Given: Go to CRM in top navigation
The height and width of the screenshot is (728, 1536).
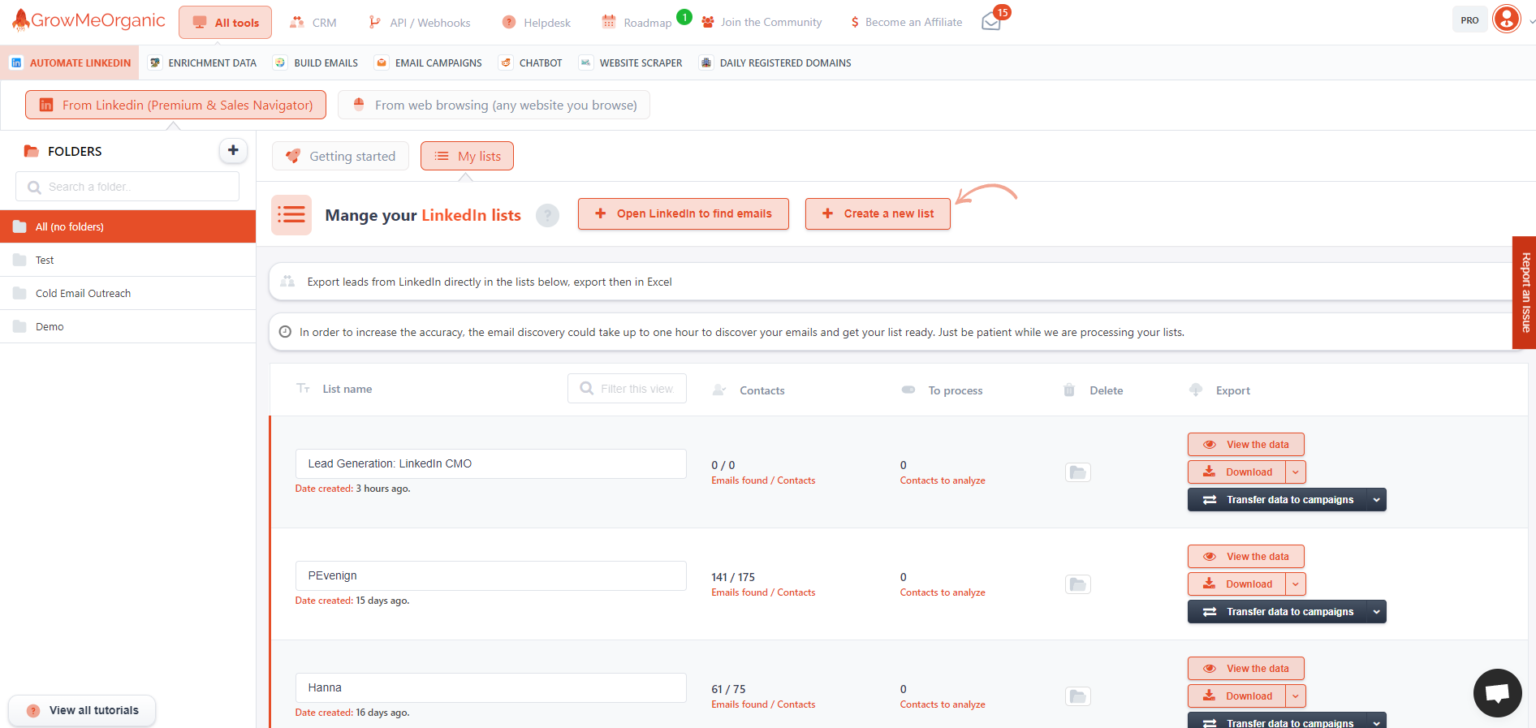Looking at the screenshot, I should click(x=313, y=22).
